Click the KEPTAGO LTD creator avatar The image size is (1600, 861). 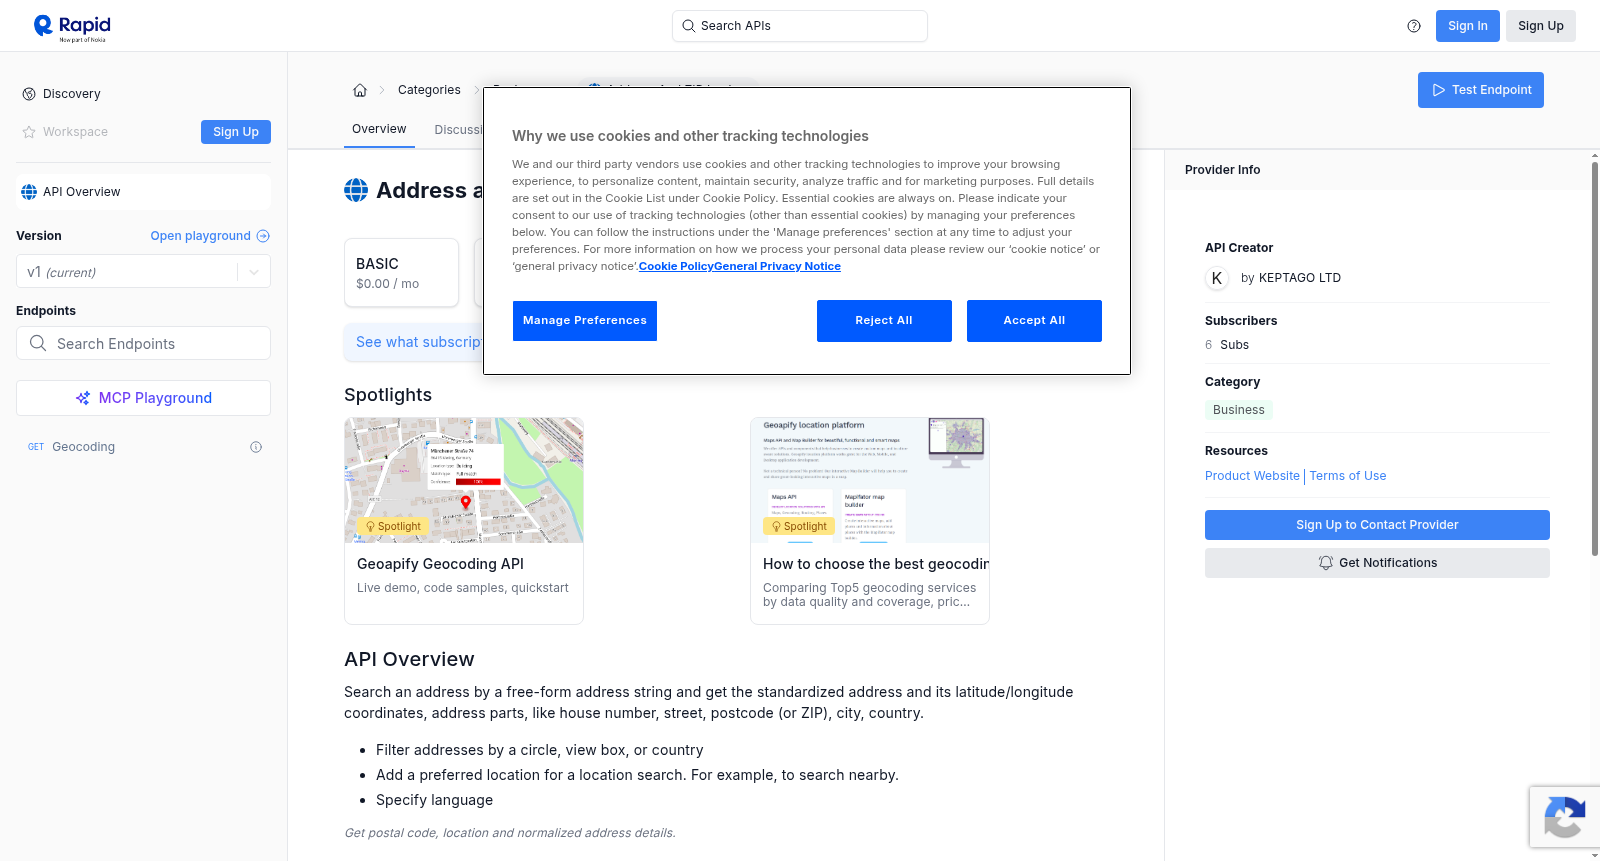click(x=1217, y=278)
